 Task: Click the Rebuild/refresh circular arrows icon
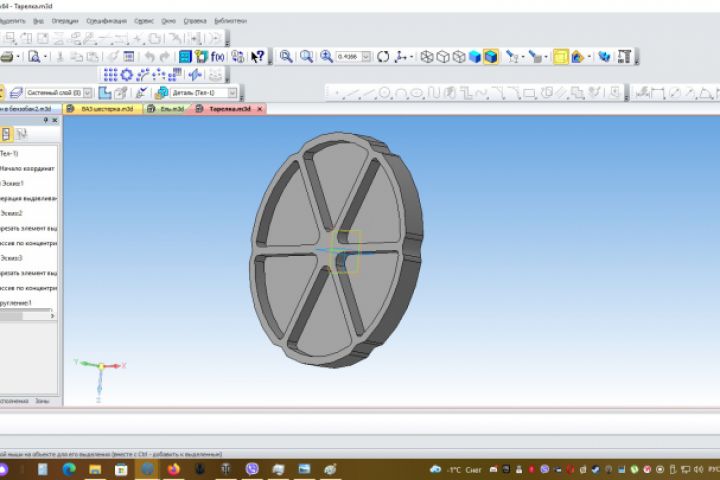click(383, 57)
